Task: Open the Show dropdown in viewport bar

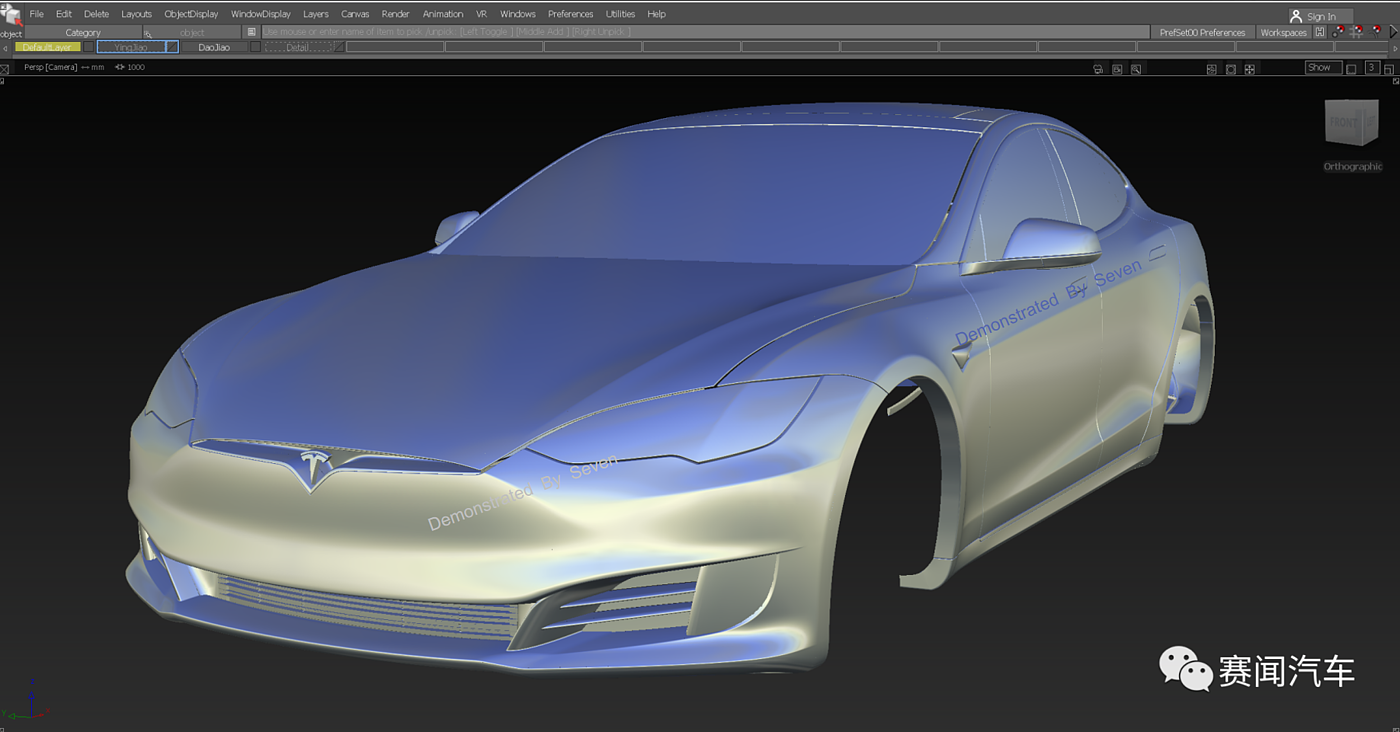Action: 1322,68
